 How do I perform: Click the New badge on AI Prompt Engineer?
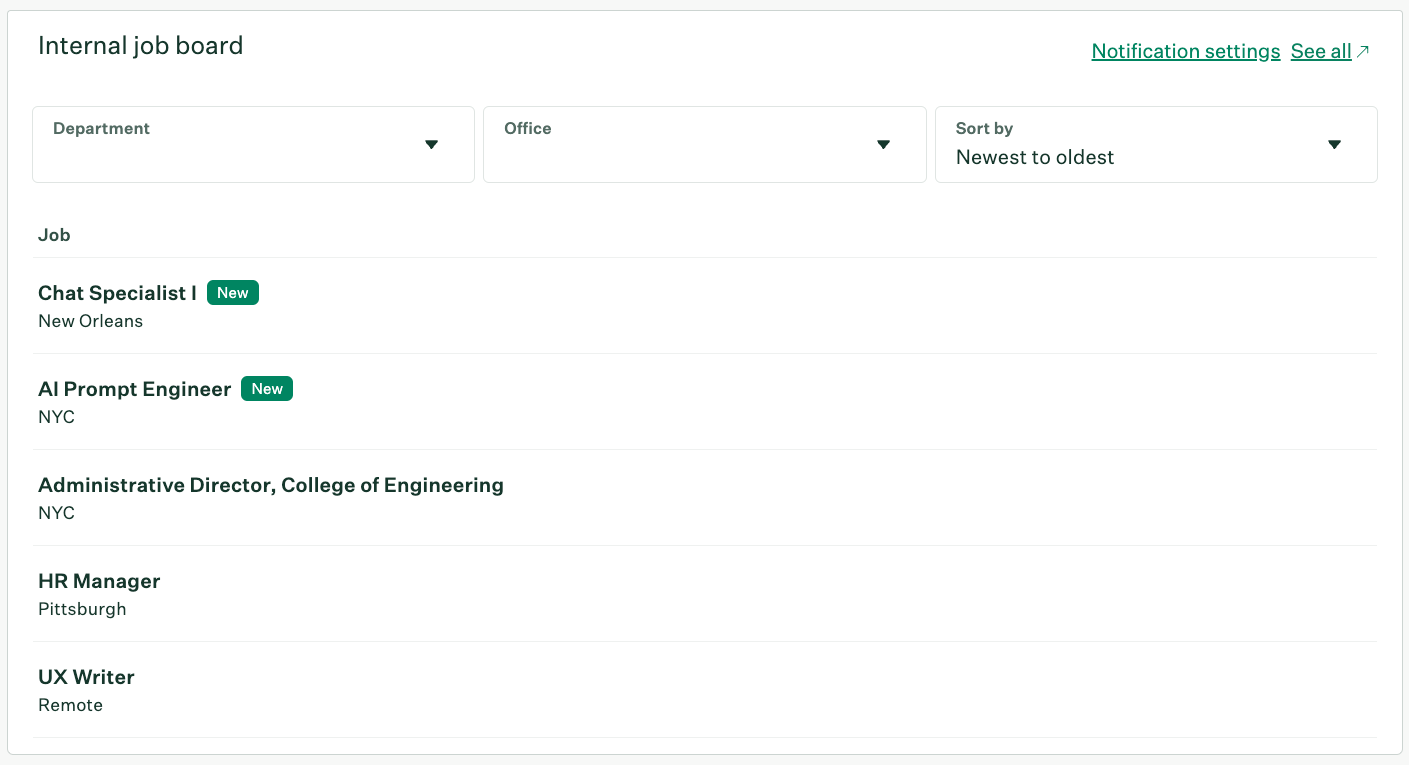click(x=267, y=389)
